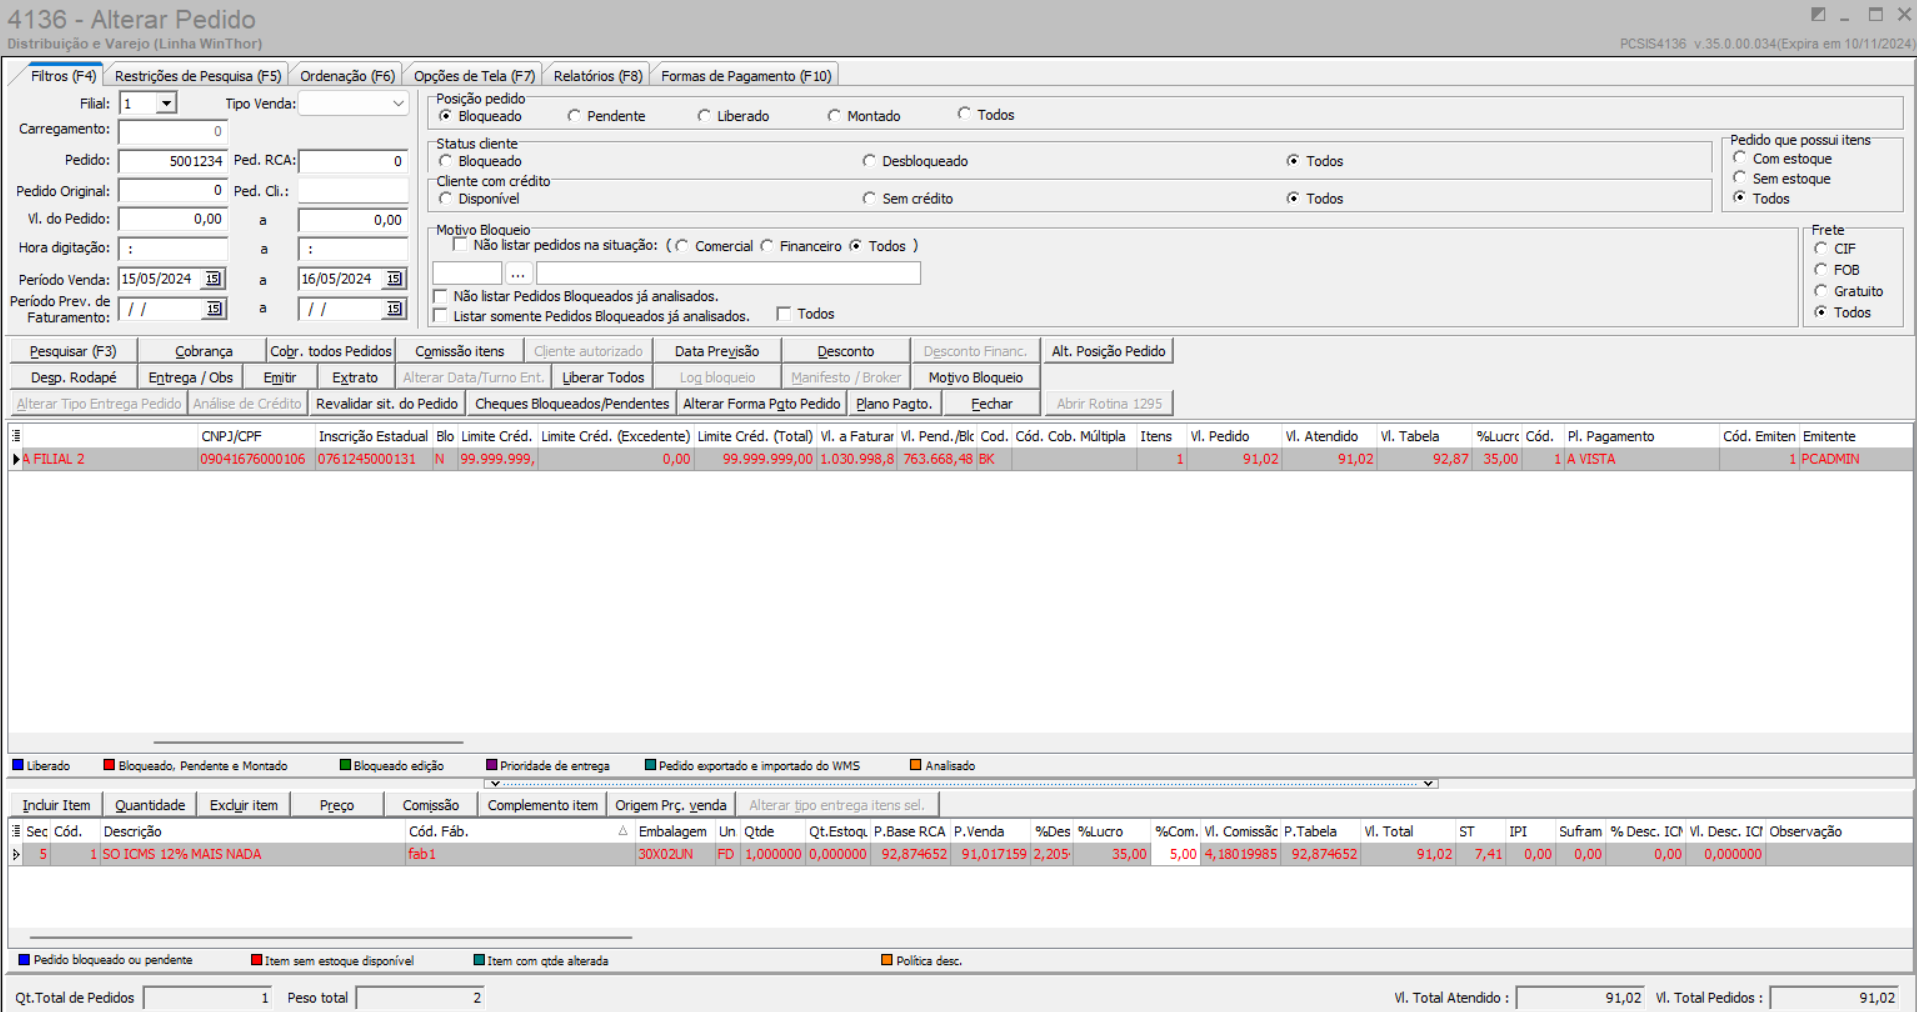1917x1012 pixels.
Task: Click Origem Prç. venda button
Action: [671, 805]
